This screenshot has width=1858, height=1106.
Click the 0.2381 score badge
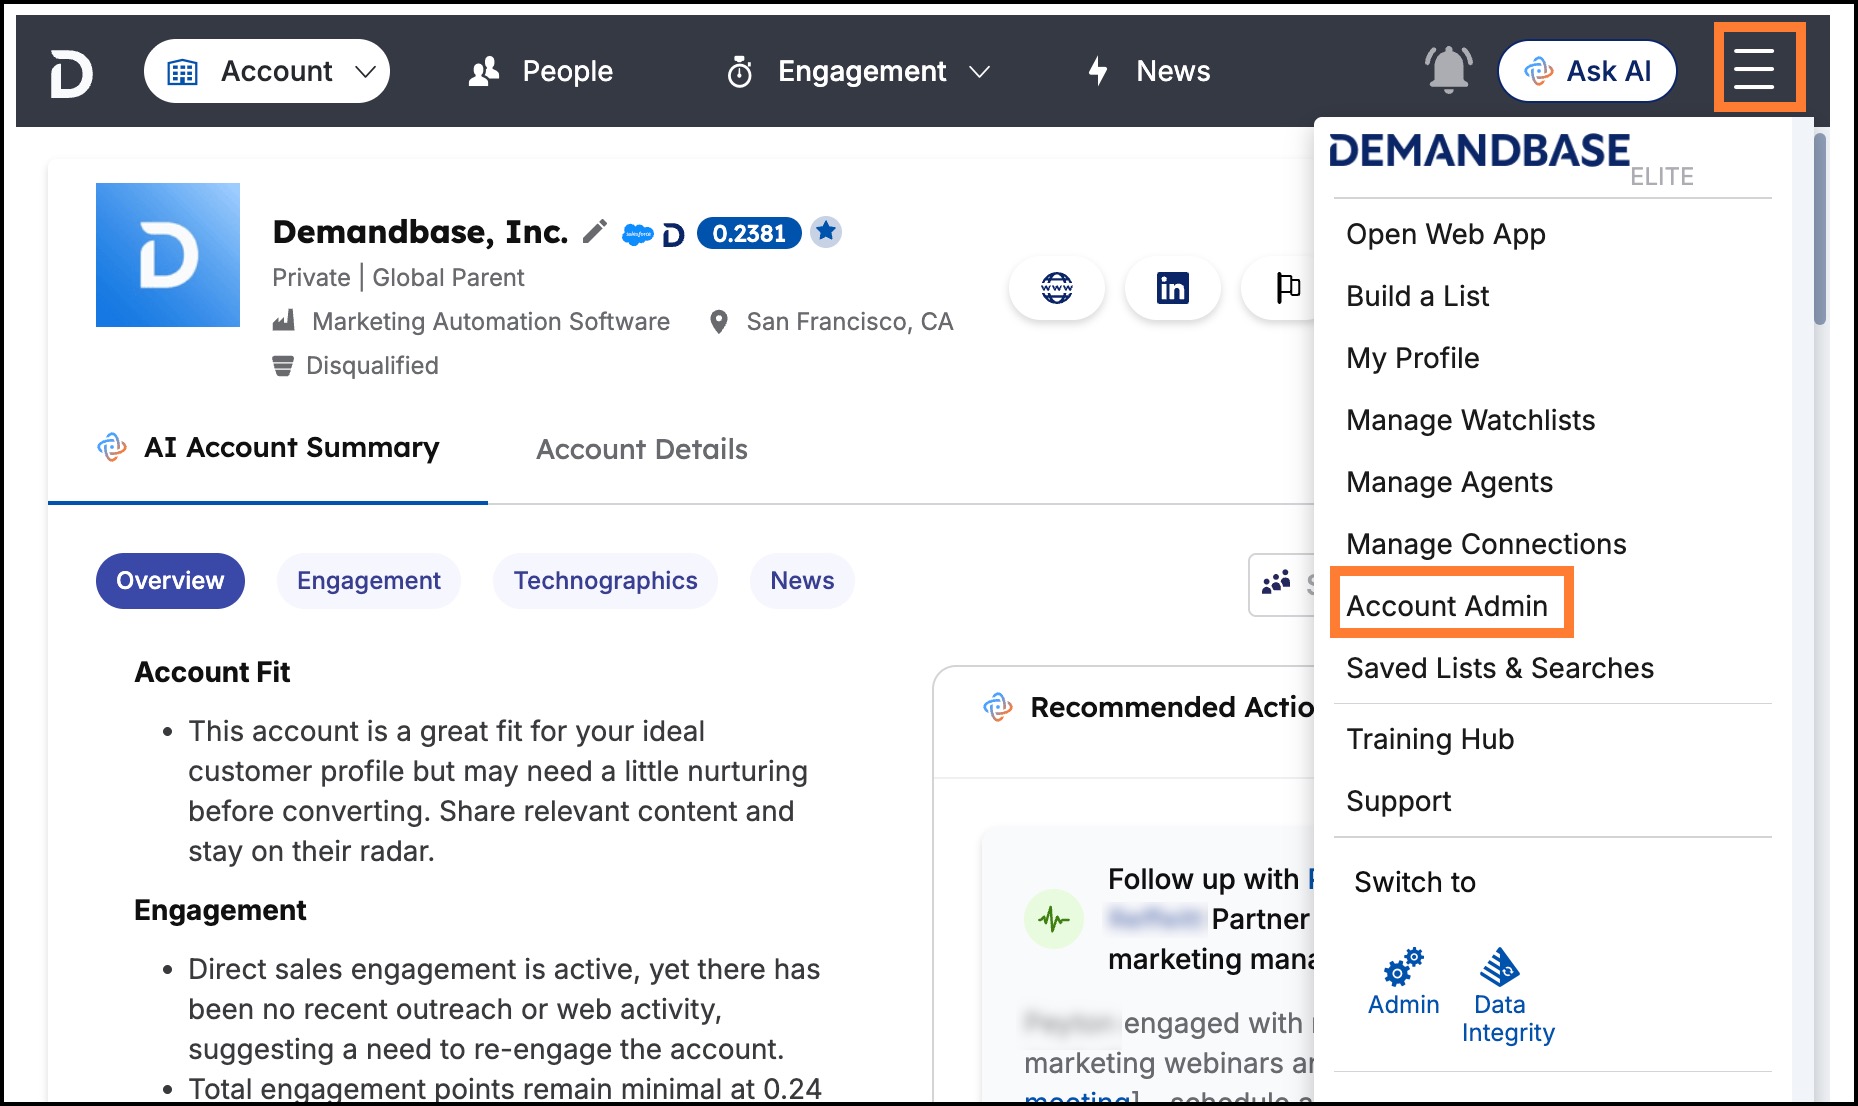[749, 233]
